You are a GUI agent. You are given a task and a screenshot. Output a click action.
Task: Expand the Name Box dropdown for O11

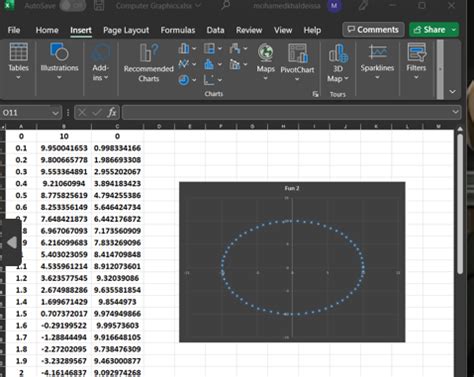click(x=55, y=113)
